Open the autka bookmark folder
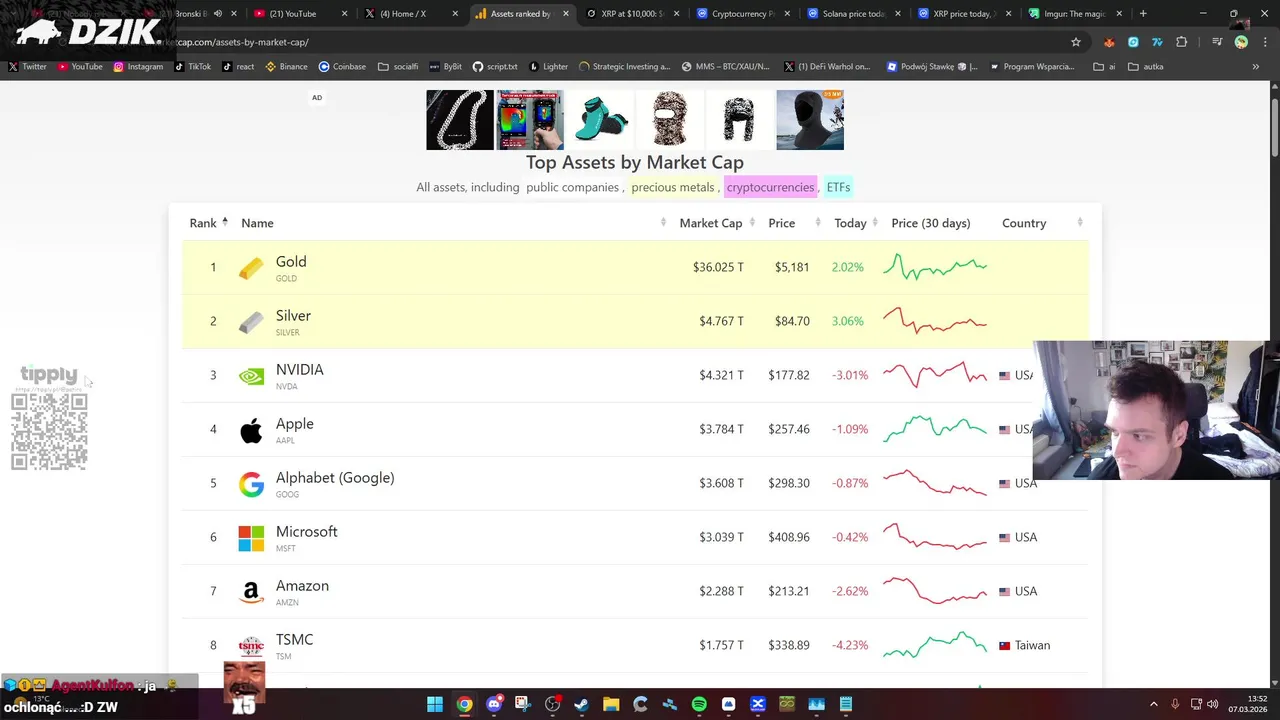The image size is (1280, 720). coord(1145,67)
